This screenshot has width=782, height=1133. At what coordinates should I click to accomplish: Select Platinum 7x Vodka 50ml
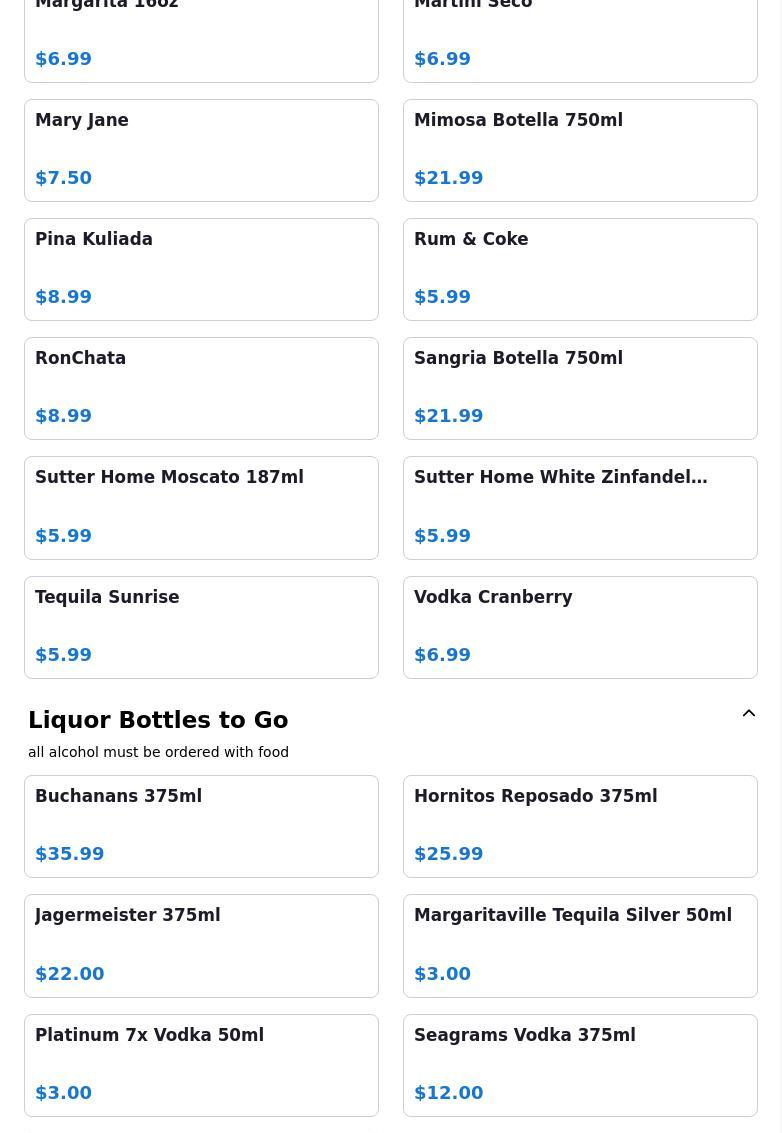click(x=201, y=1065)
